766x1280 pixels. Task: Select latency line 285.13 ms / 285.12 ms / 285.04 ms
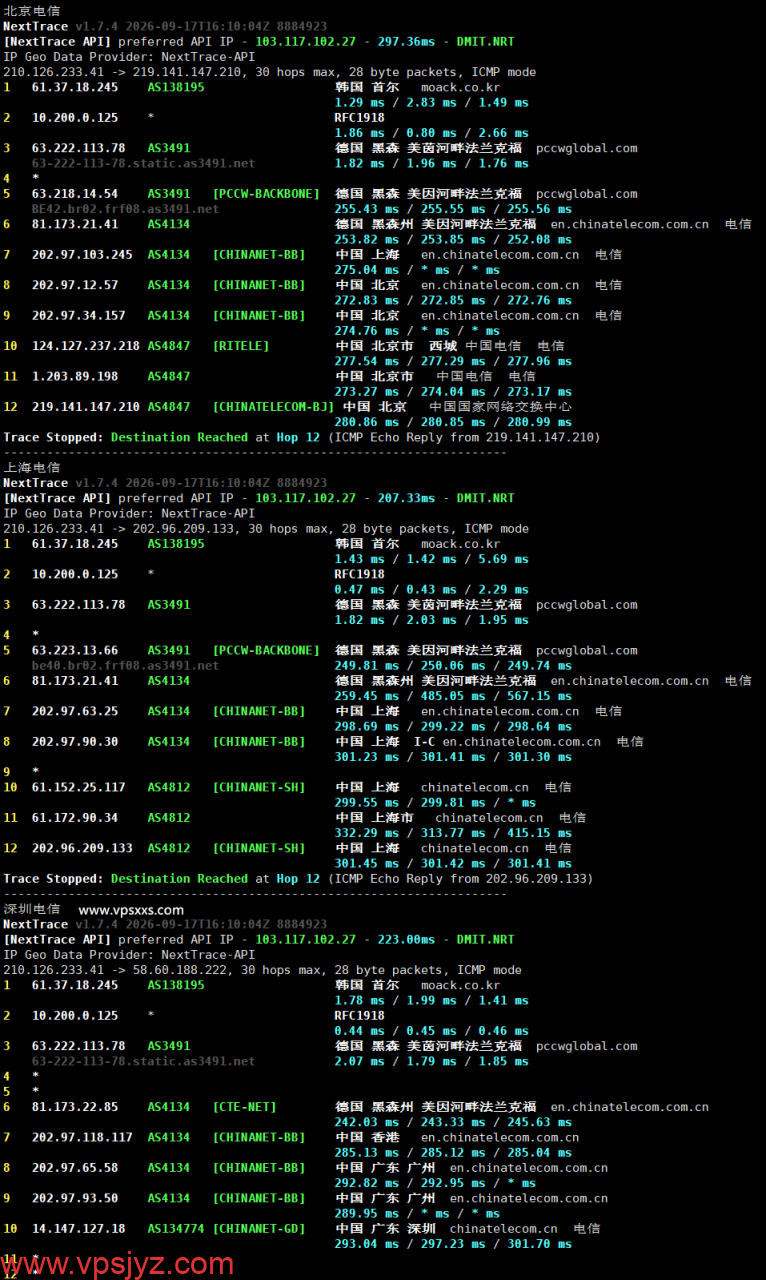tap(453, 1152)
